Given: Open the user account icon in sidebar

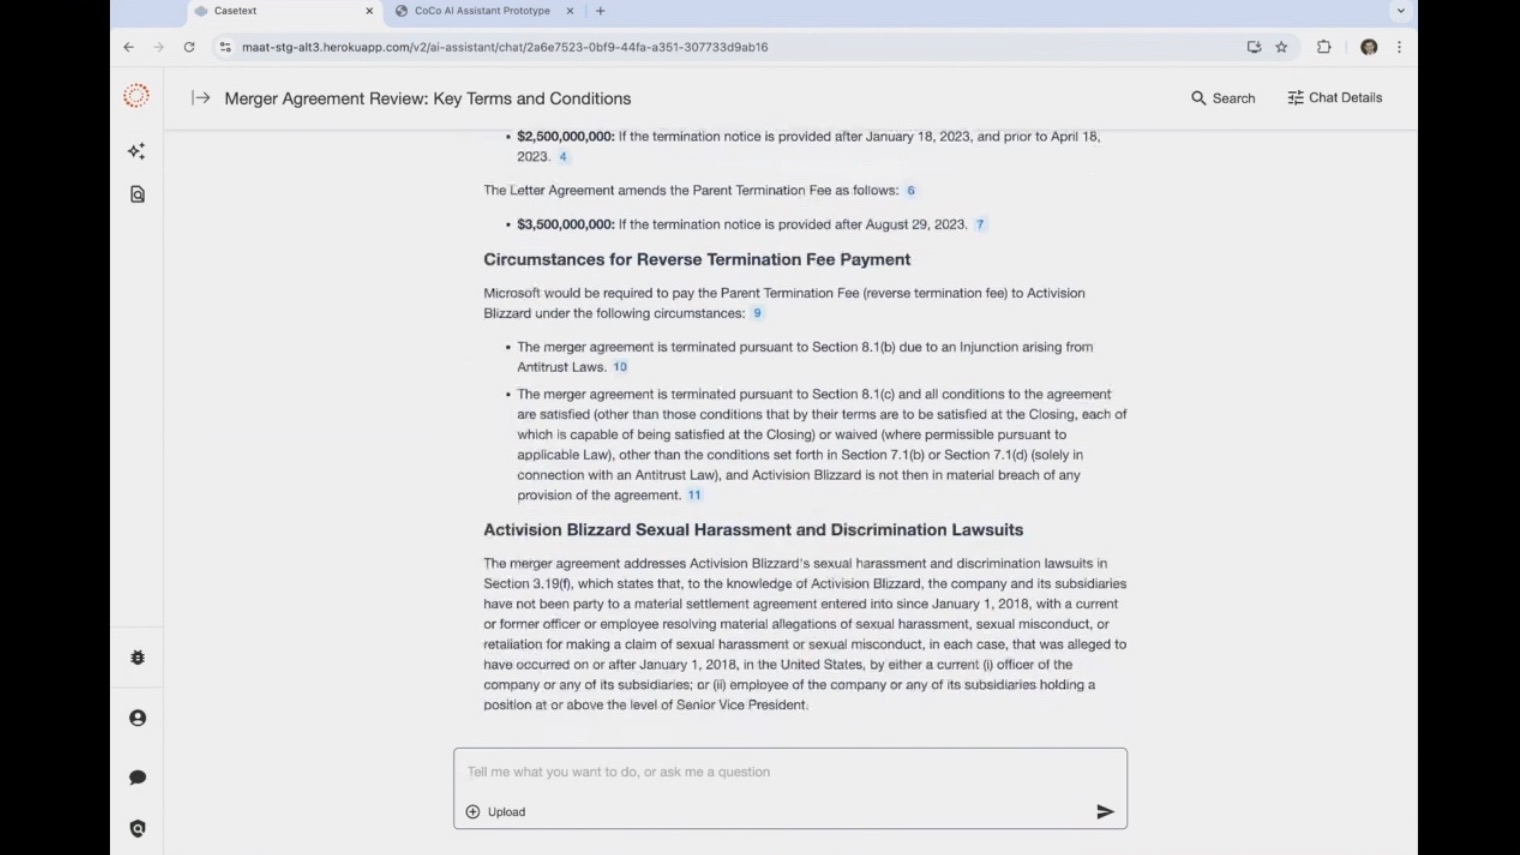Looking at the screenshot, I should click(138, 718).
